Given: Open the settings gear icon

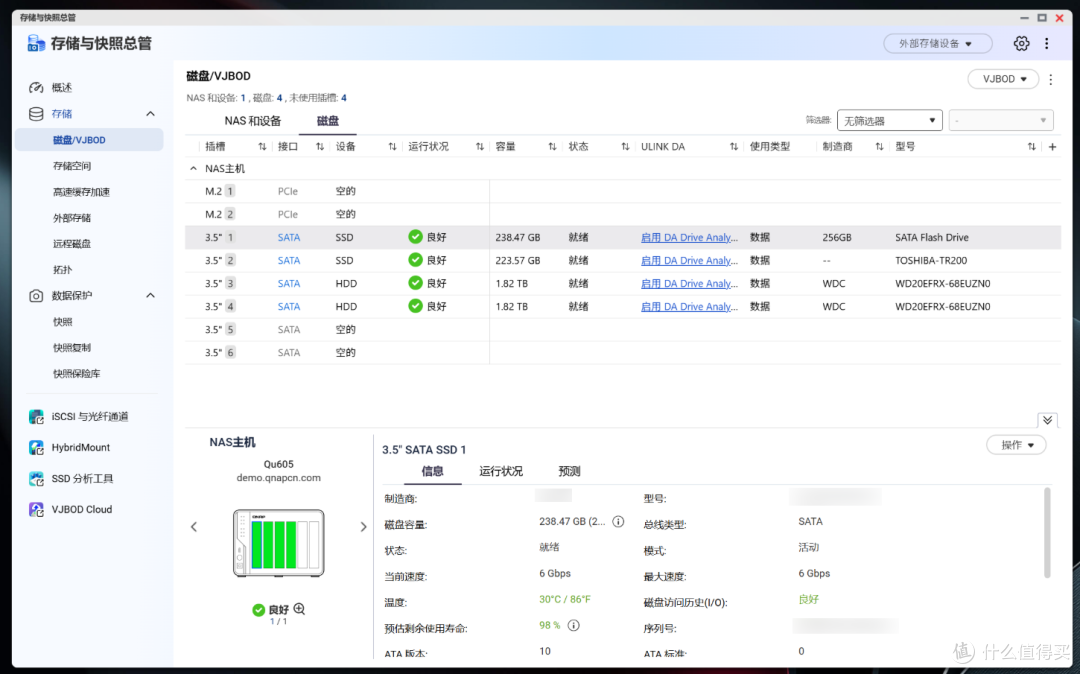Looking at the screenshot, I should pyautogui.click(x=1021, y=43).
